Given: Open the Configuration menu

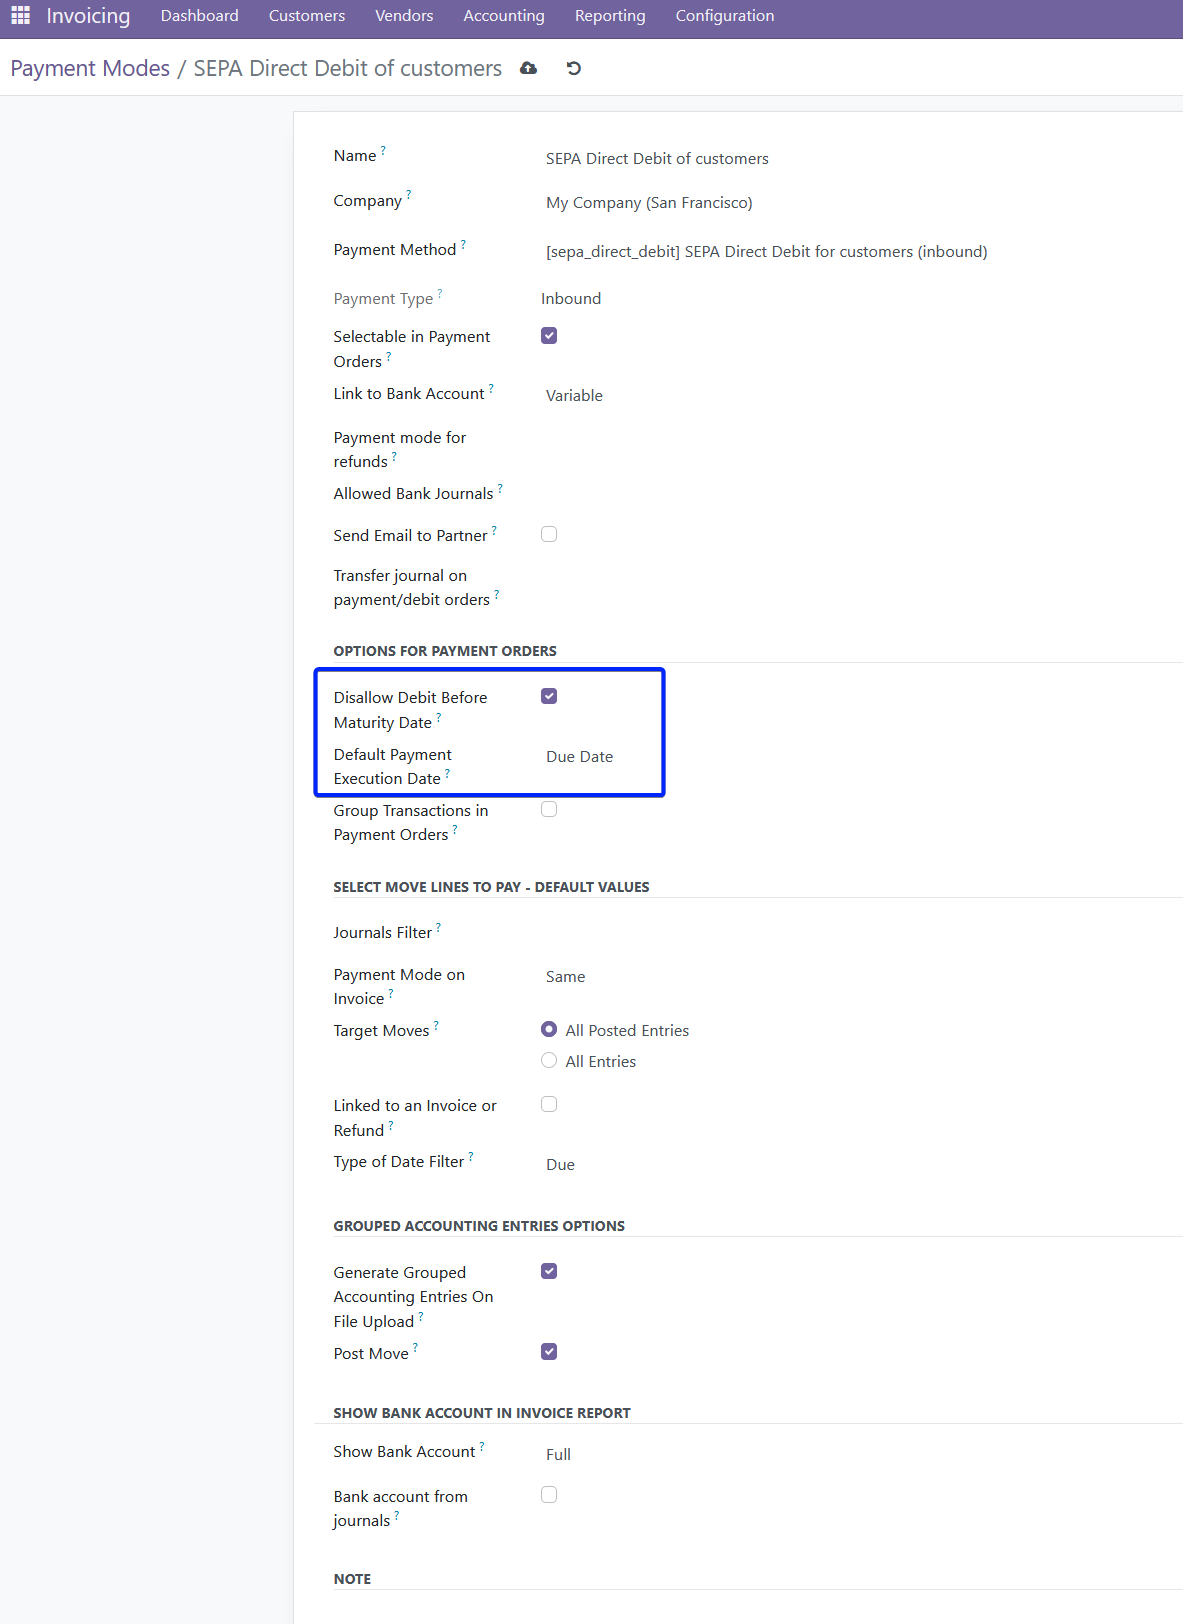Looking at the screenshot, I should coord(724,16).
